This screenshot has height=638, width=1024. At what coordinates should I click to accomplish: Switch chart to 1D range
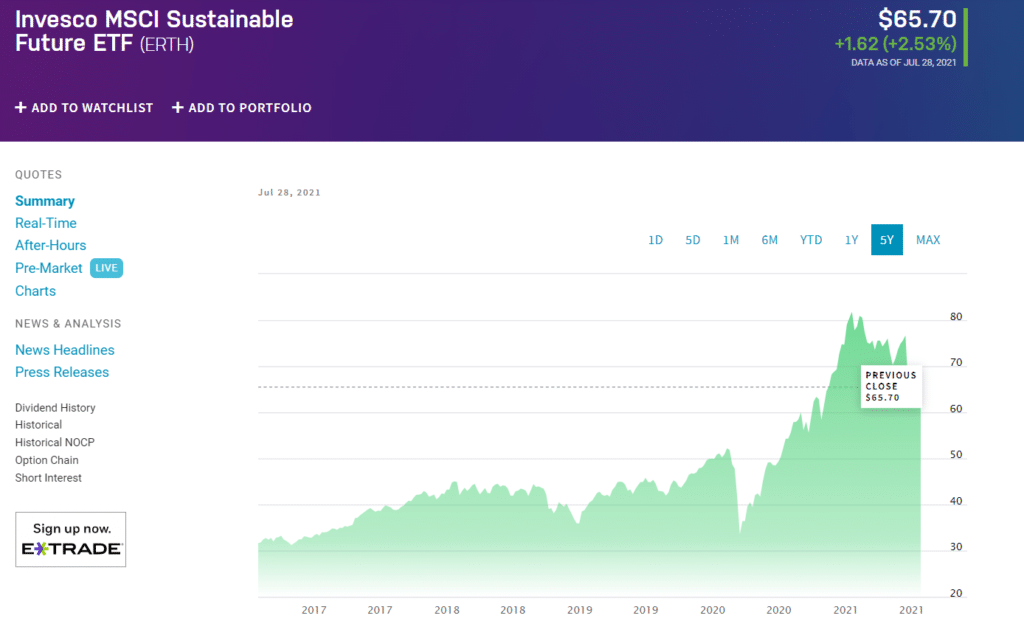click(x=656, y=240)
